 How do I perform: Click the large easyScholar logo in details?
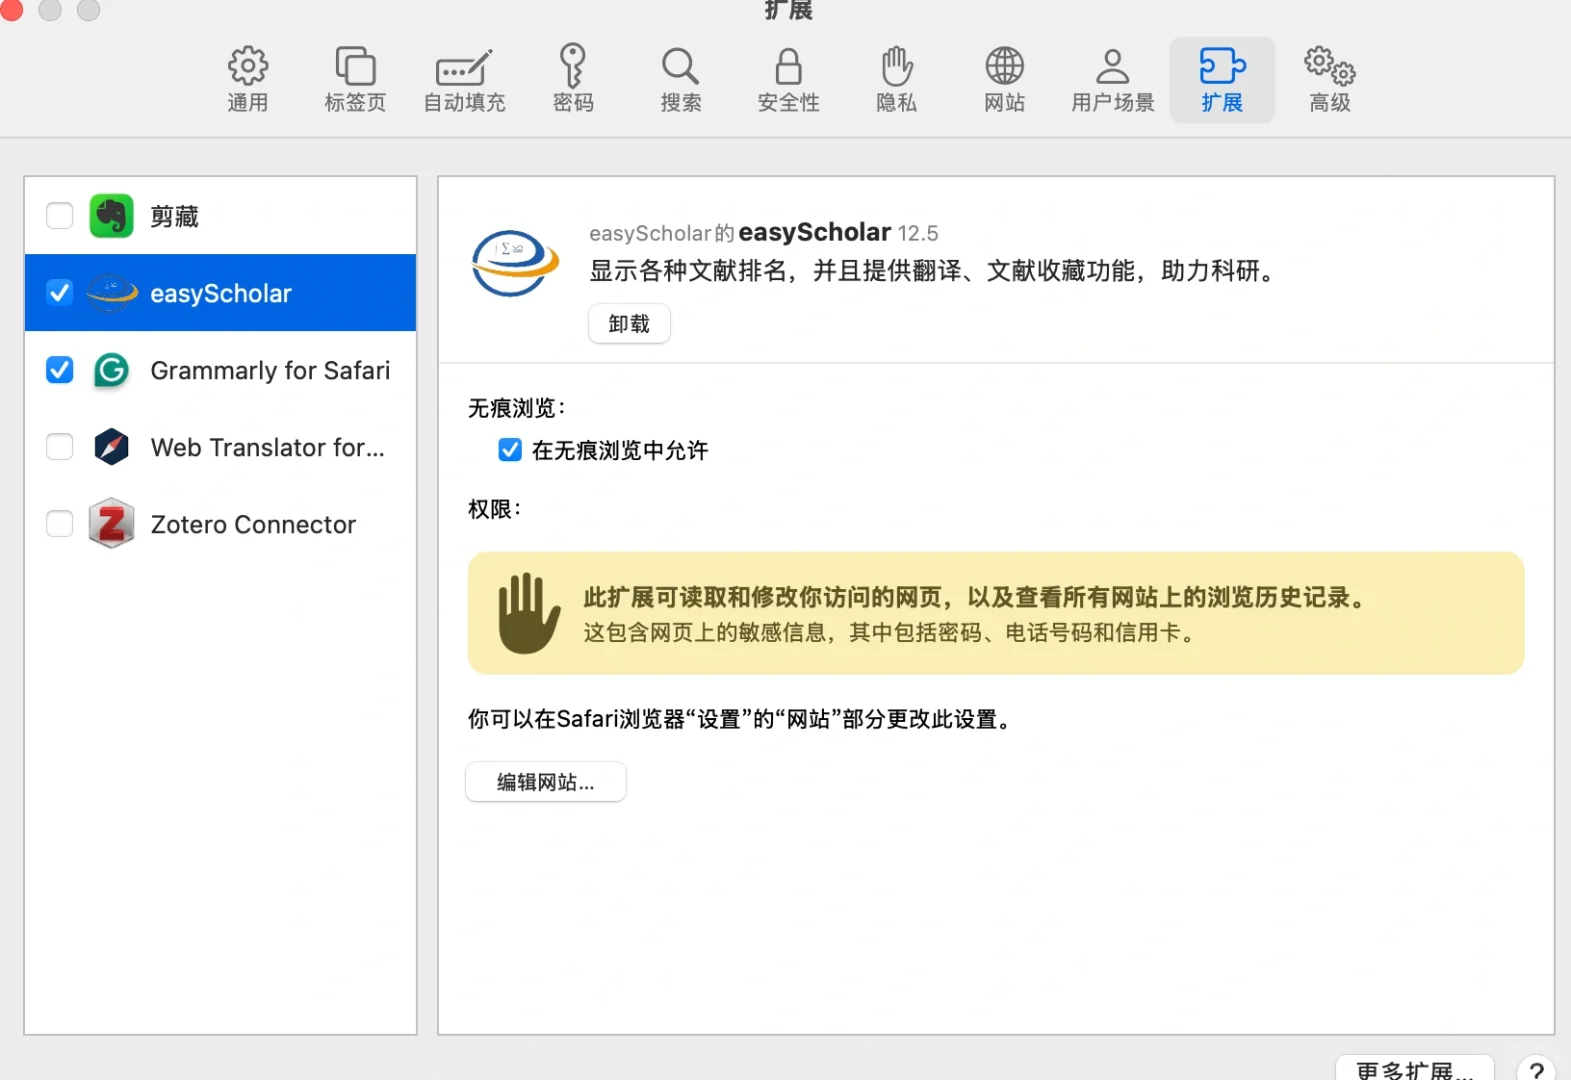point(515,263)
